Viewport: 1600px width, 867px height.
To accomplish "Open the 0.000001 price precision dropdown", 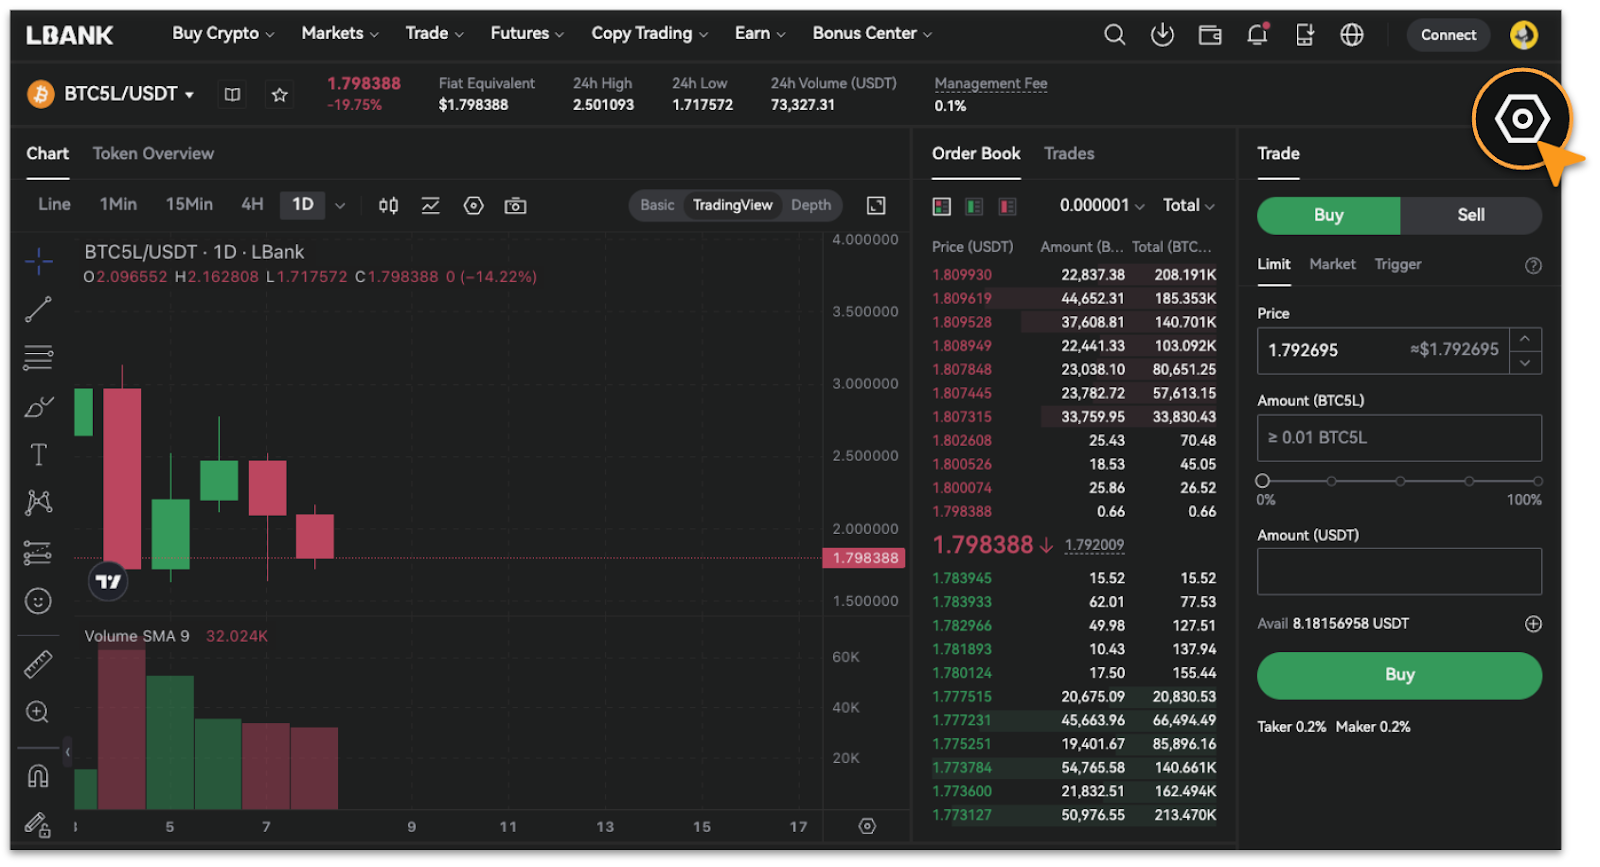I will click(1102, 205).
